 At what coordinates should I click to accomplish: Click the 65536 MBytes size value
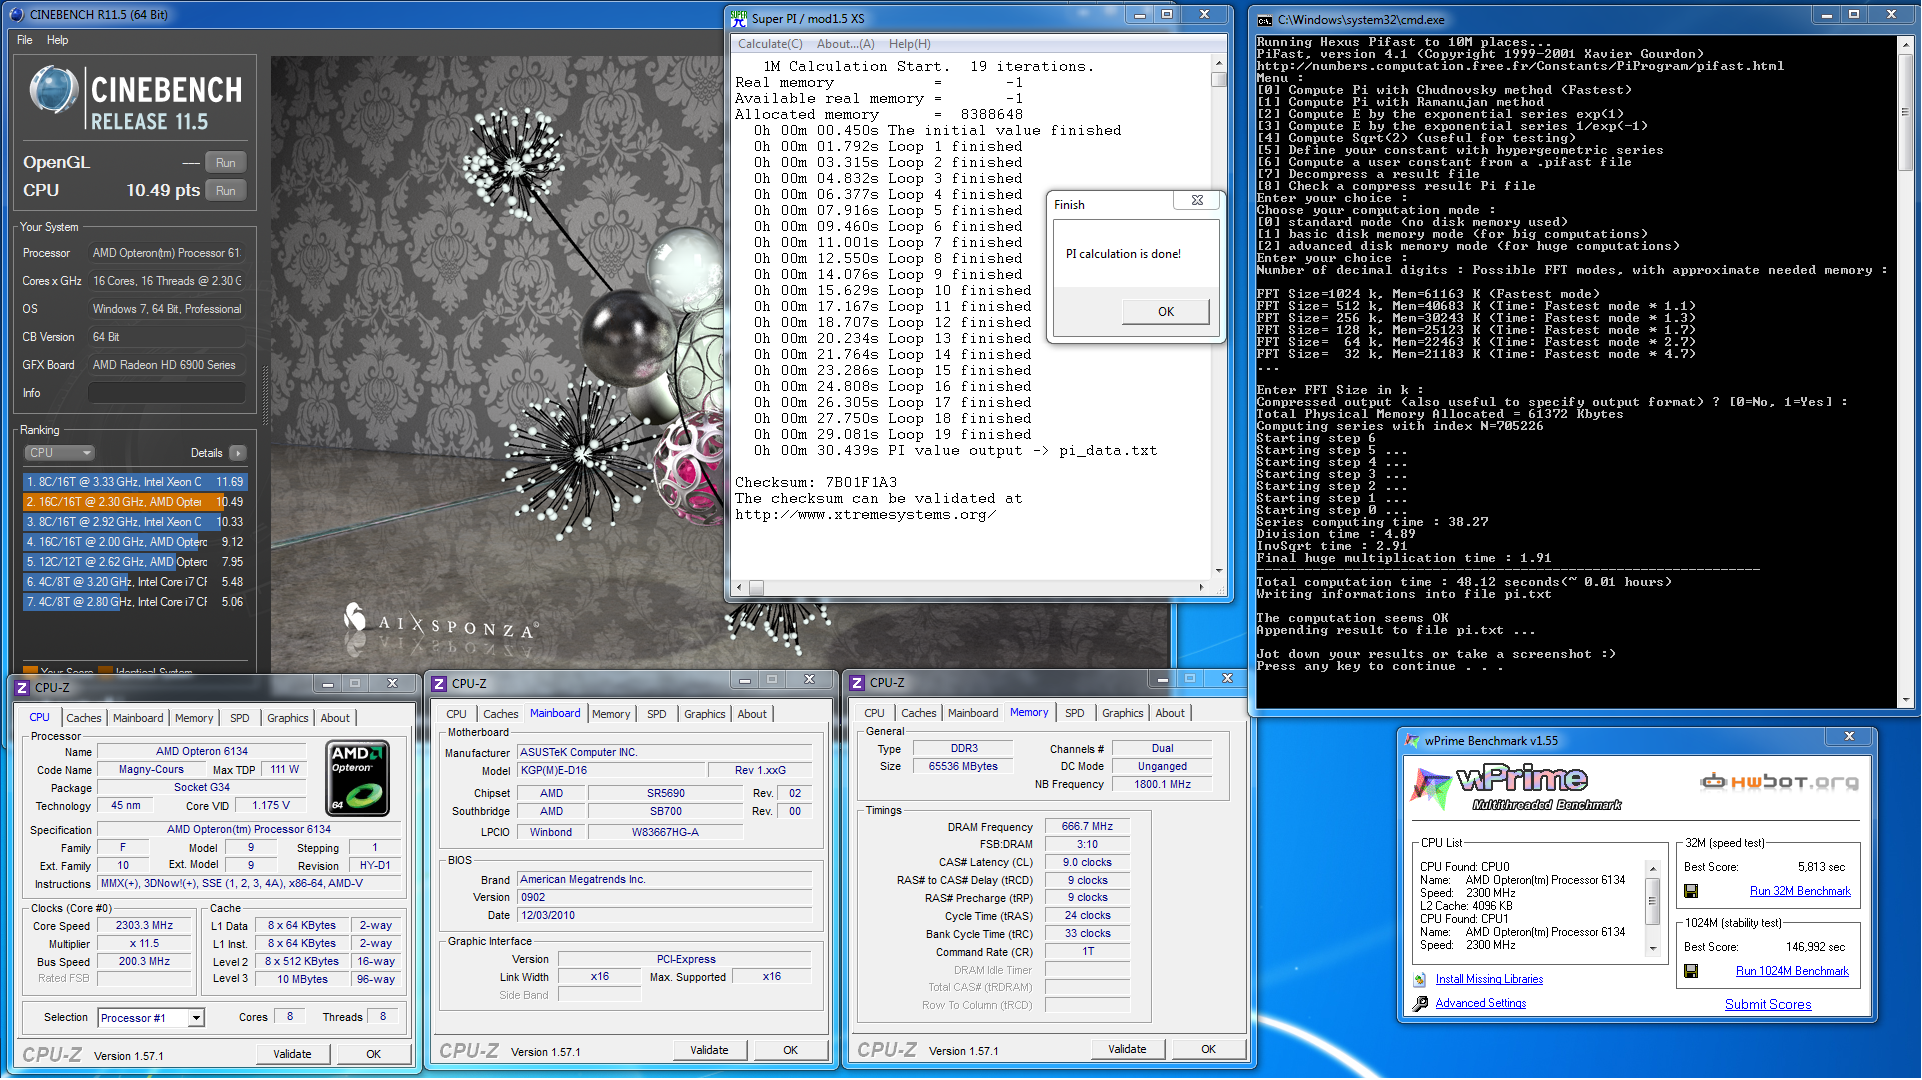click(x=963, y=766)
